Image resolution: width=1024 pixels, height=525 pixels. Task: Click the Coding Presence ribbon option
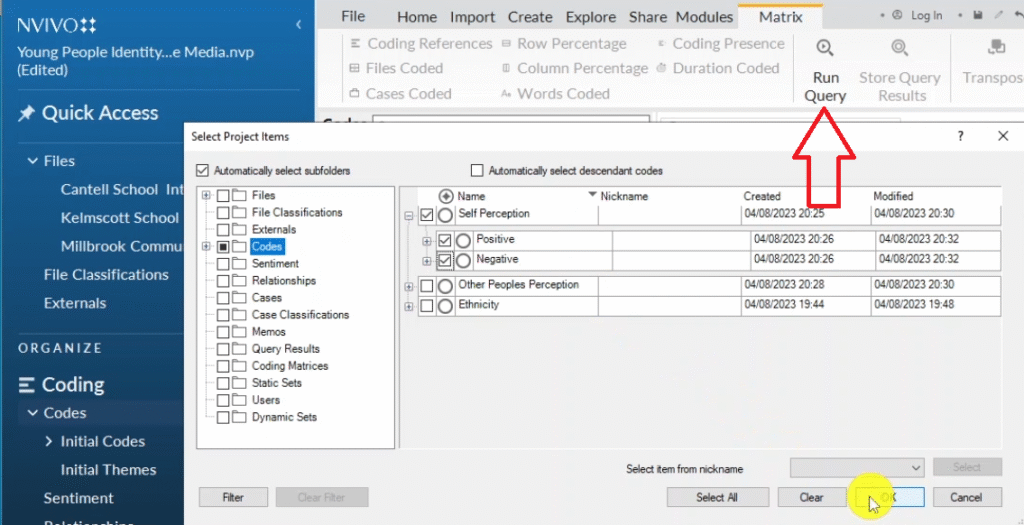pos(727,44)
